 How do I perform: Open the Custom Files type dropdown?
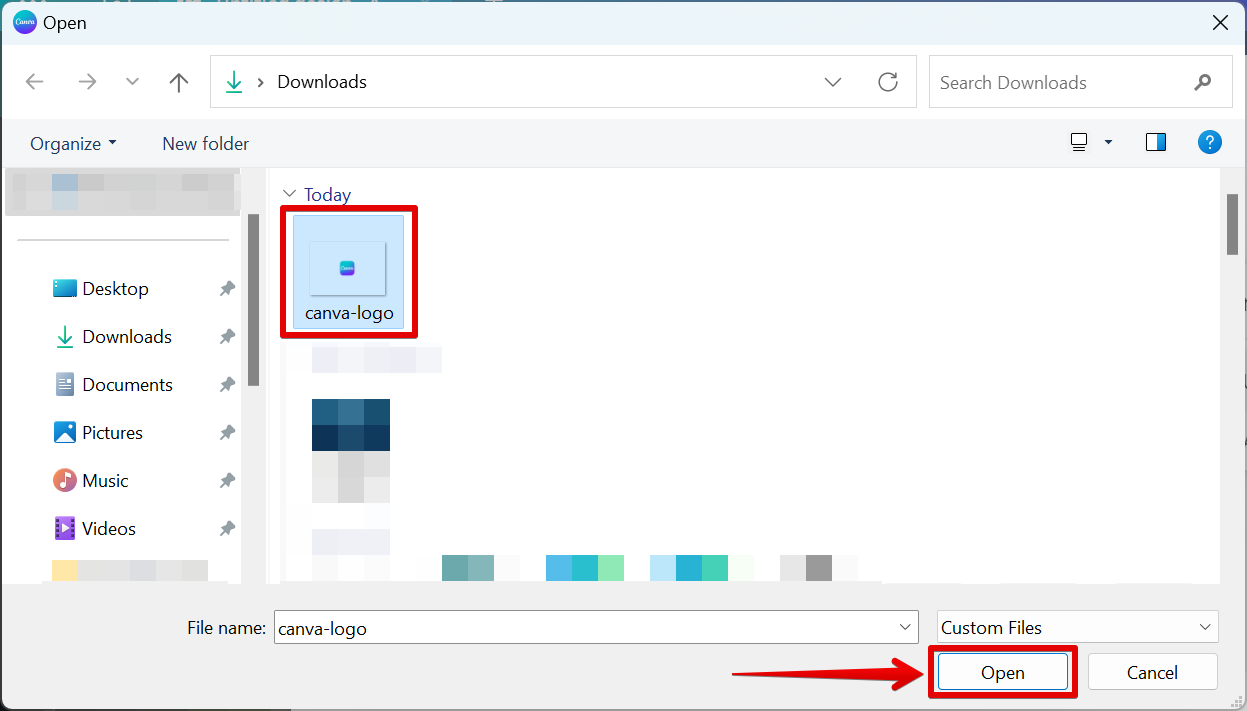click(x=1077, y=627)
